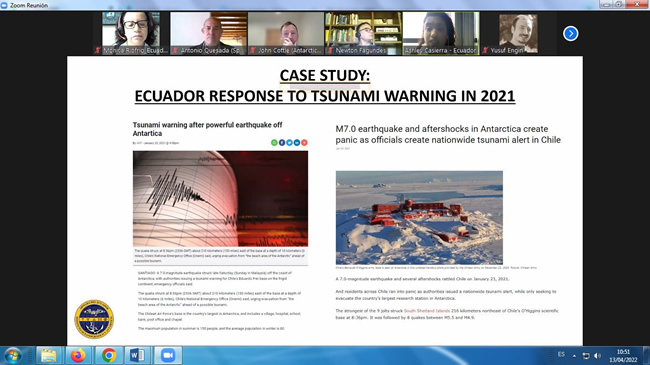
Task: Click the Antarctic research base photo
Action: (419, 218)
